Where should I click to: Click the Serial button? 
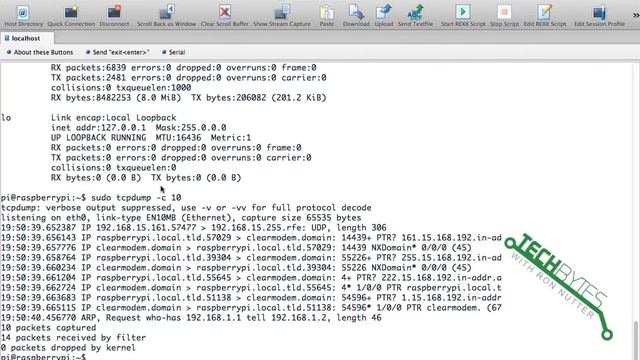pyautogui.click(x=173, y=52)
